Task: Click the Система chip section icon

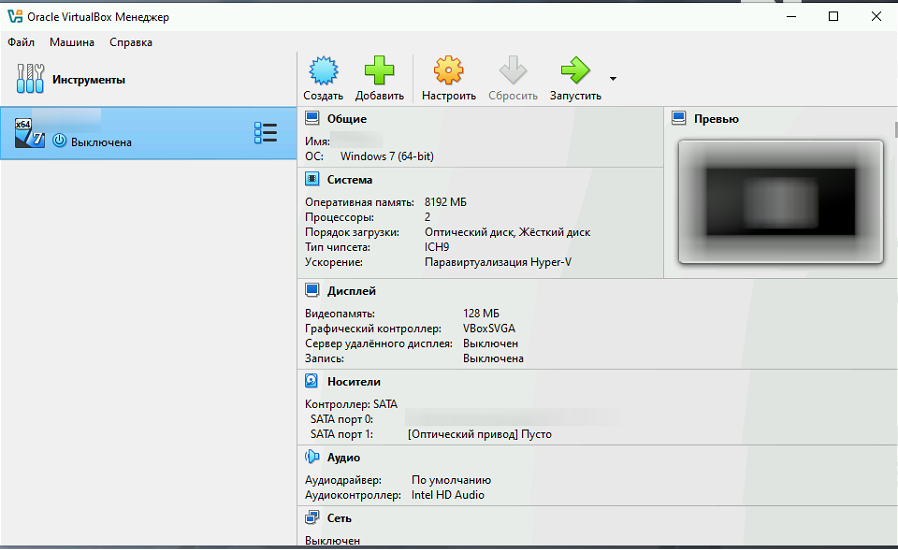Action: click(312, 180)
